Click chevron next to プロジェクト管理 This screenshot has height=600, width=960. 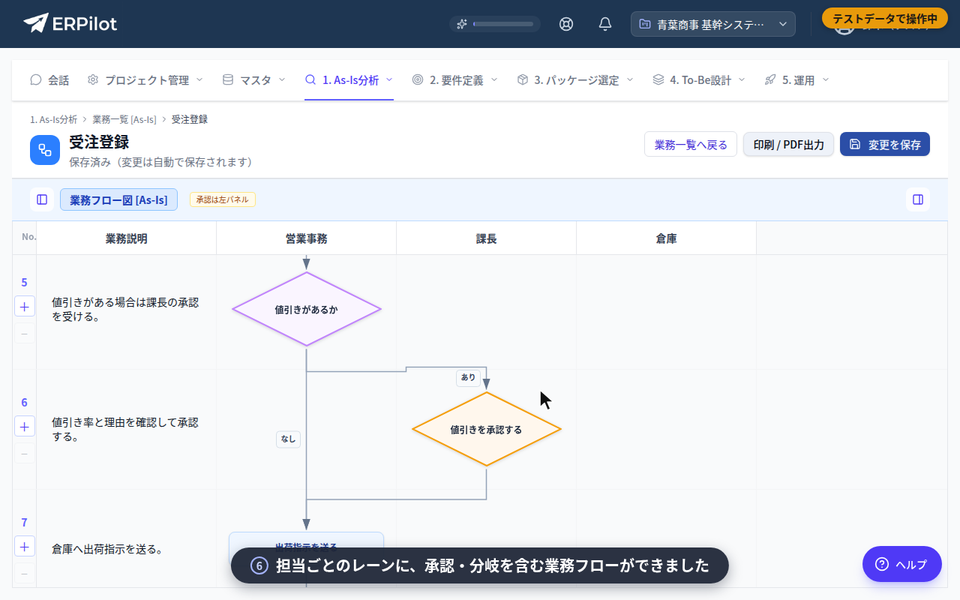pyautogui.click(x=200, y=80)
